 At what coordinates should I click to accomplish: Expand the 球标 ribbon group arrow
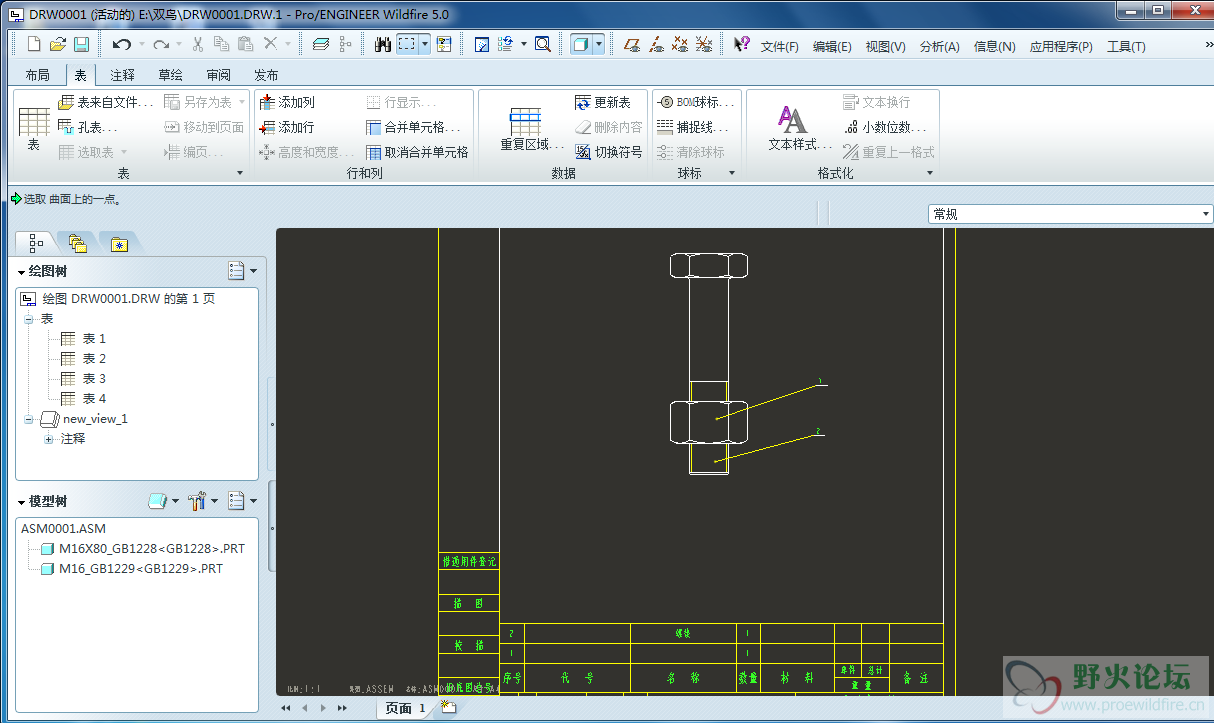click(731, 173)
